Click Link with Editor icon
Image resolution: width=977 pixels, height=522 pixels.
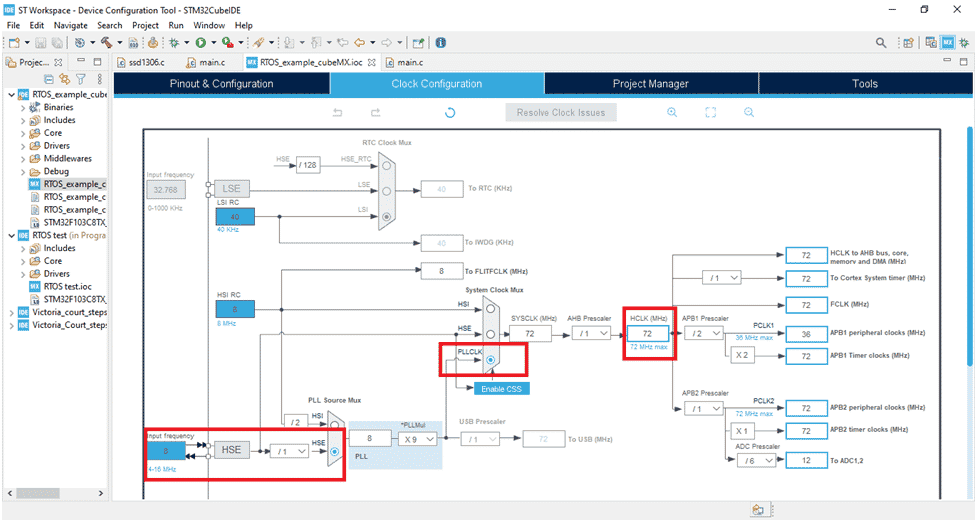[x=65, y=79]
